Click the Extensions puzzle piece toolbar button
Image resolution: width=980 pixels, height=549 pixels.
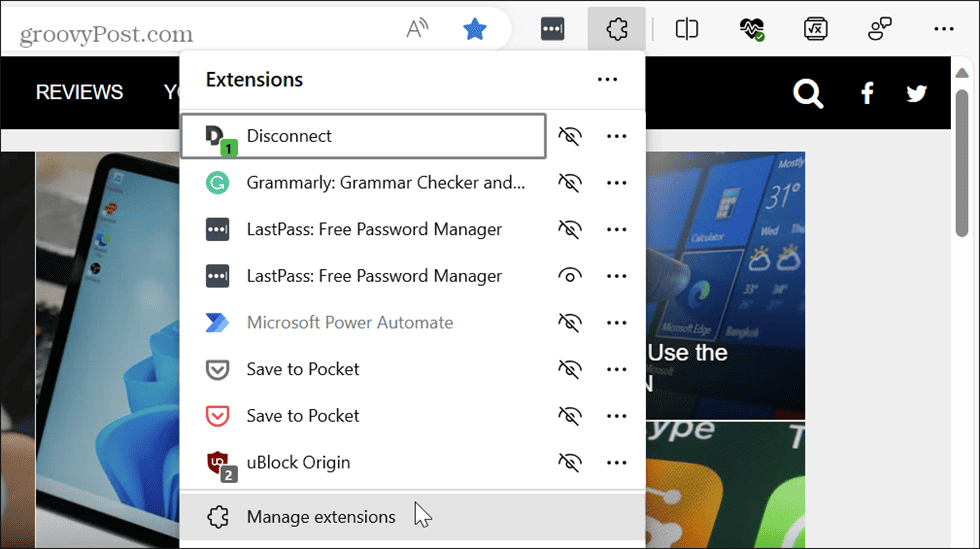617,29
